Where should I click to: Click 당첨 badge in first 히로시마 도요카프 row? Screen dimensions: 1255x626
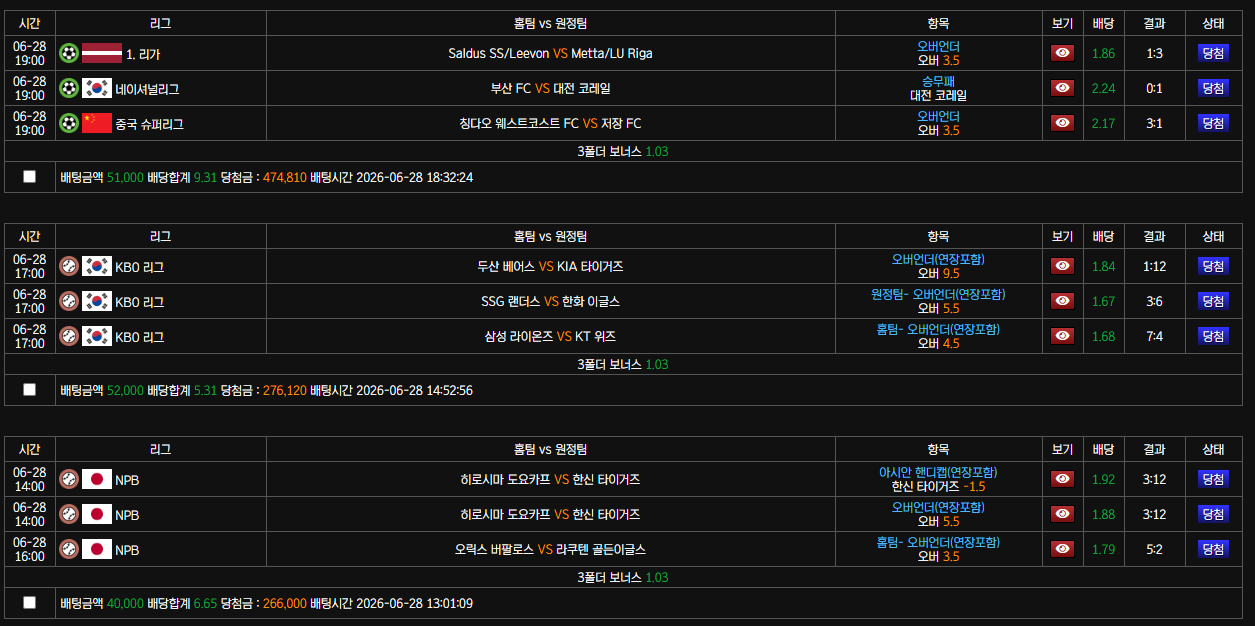pyautogui.click(x=1213, y=479)
